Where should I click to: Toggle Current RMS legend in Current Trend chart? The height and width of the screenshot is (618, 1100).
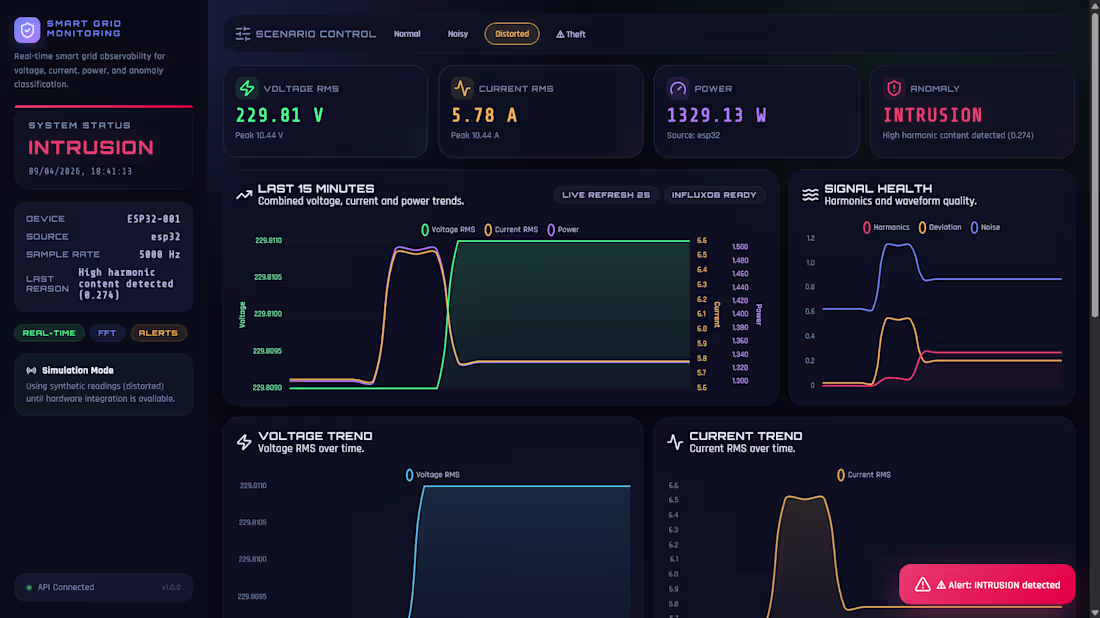pos(864,475)
